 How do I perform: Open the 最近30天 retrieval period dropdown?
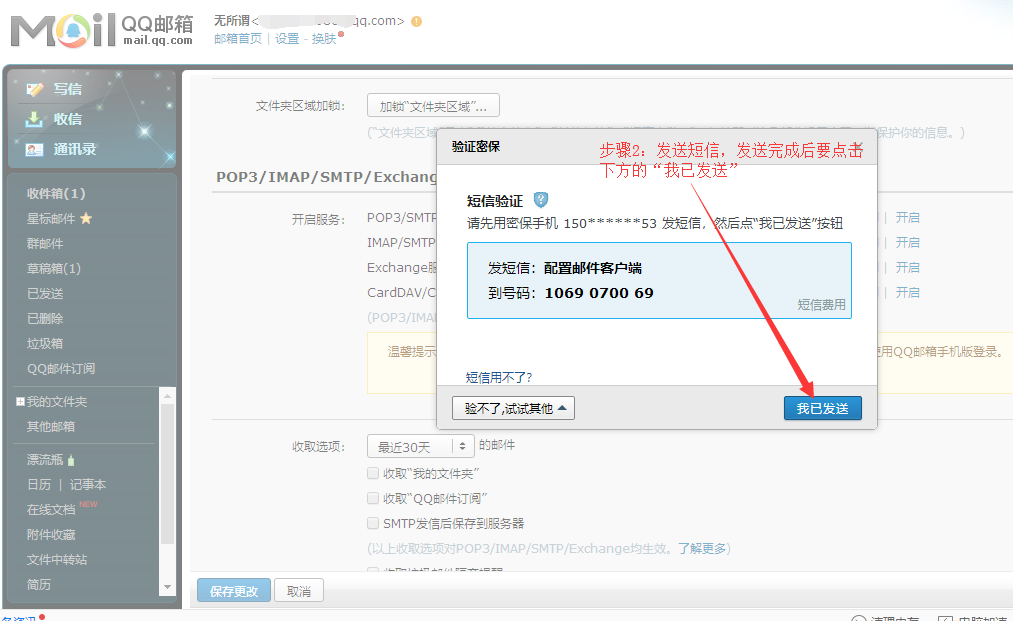pos(421,447)
